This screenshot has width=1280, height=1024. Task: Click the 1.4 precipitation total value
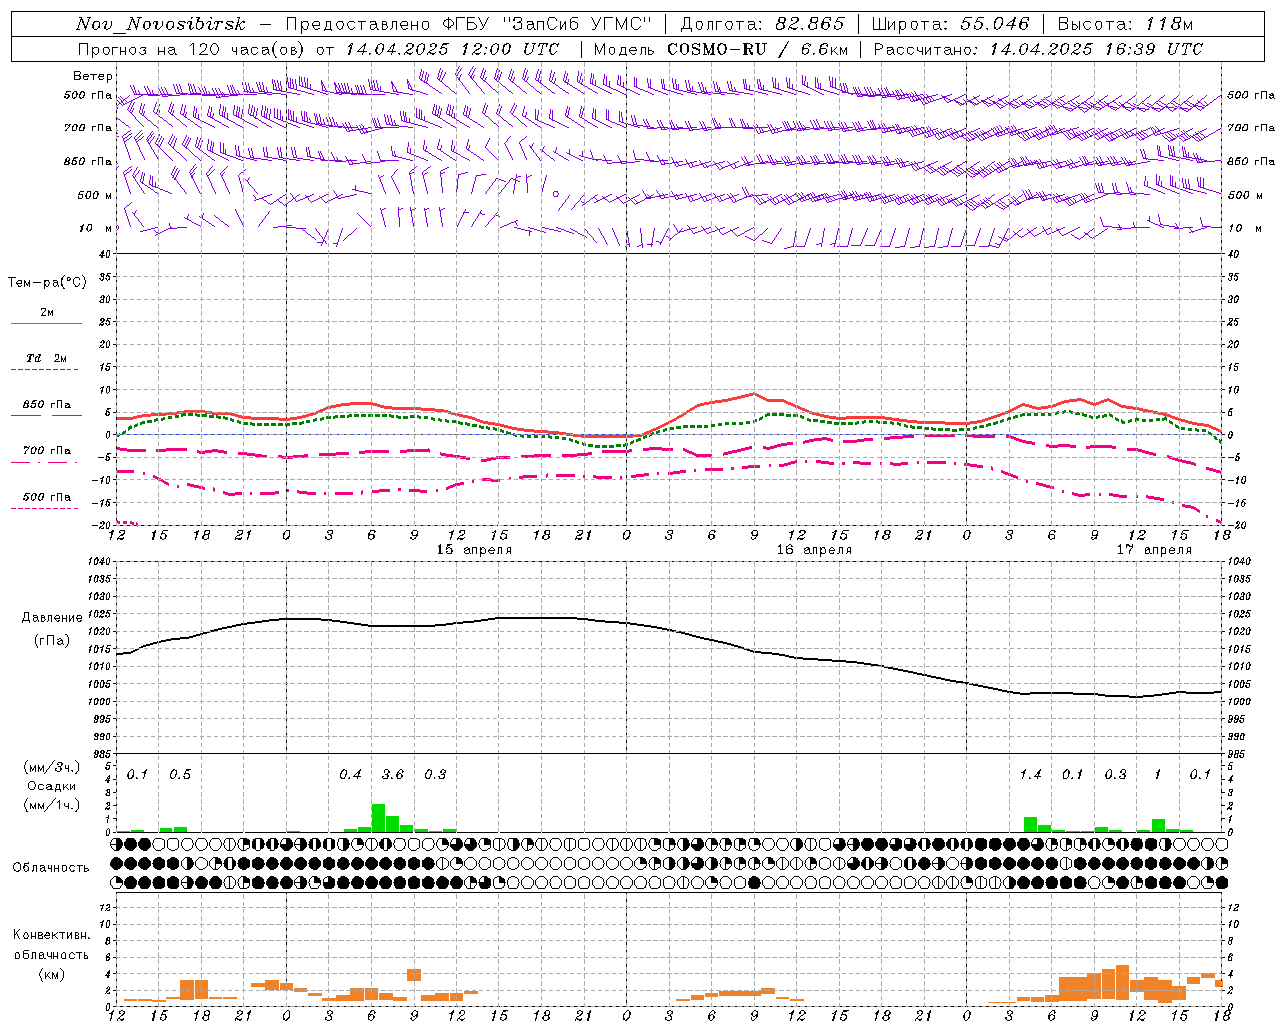(1030, 774)
